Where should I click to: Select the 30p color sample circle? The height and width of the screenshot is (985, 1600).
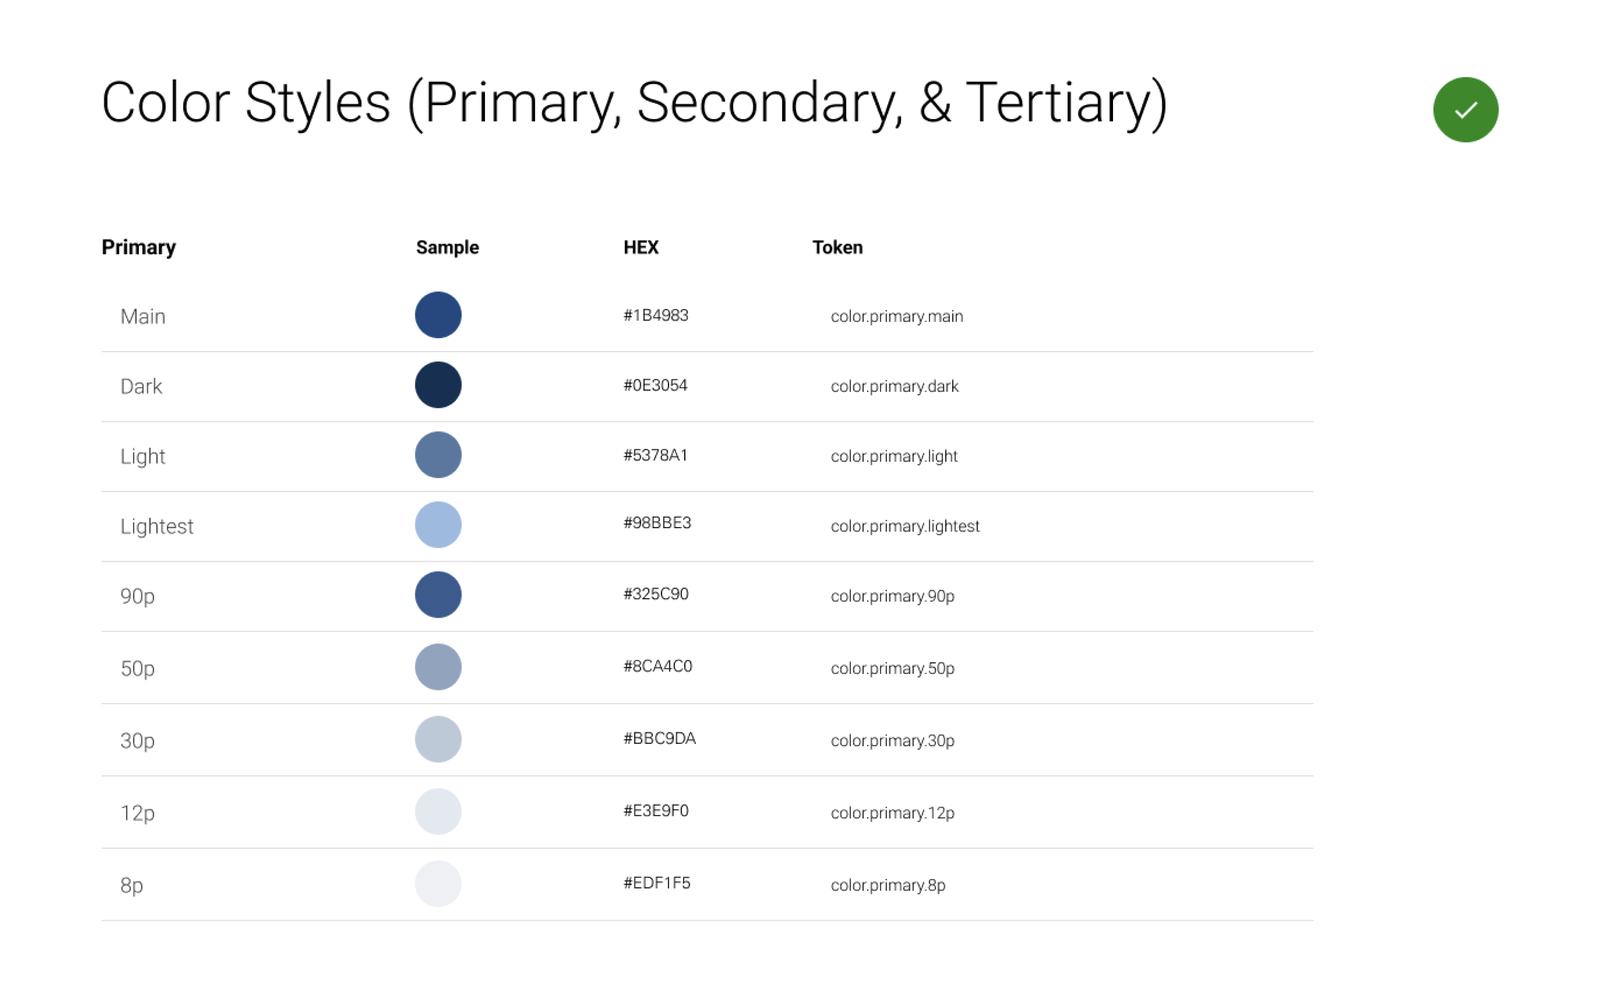tap(438, 740)
